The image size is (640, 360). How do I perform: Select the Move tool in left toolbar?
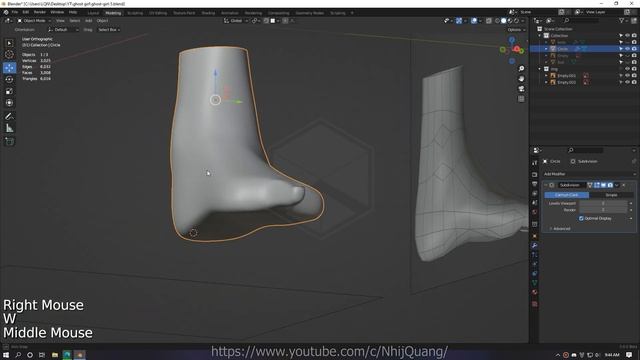9,67
